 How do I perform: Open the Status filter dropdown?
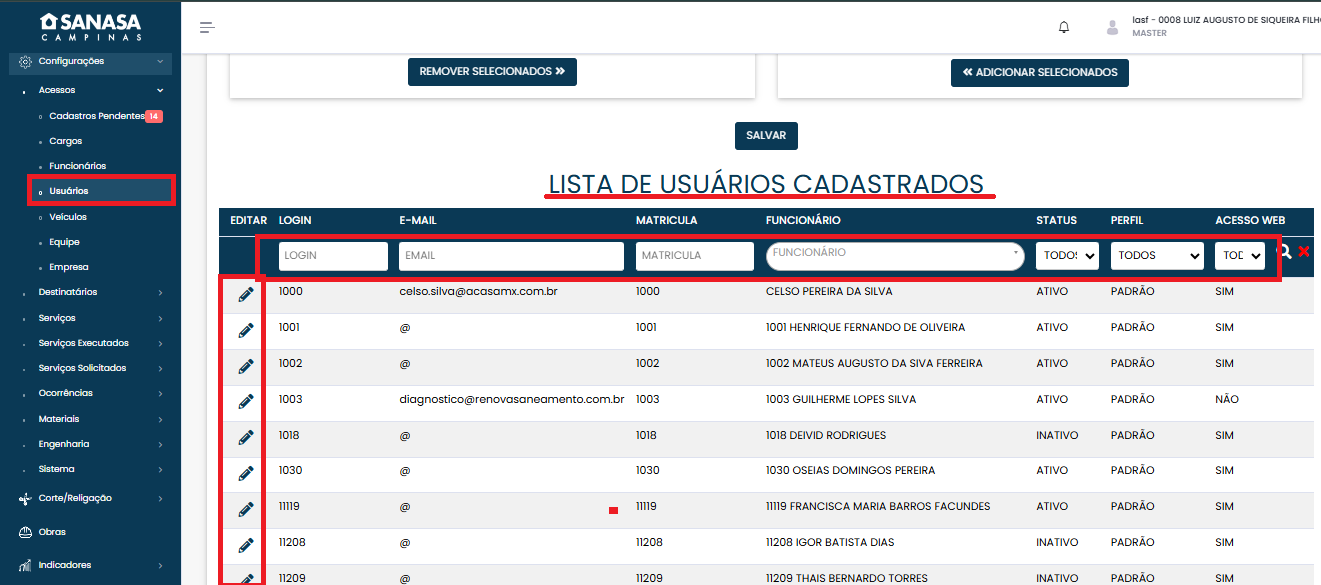point(1067,256)
